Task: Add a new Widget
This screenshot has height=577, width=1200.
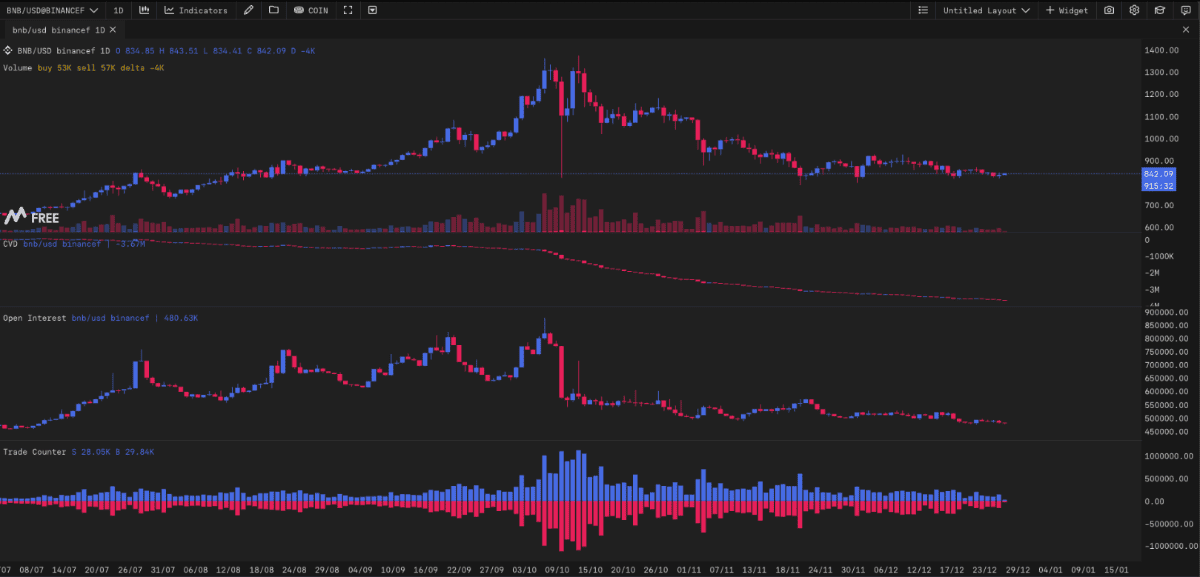Action: [1067, 10]
